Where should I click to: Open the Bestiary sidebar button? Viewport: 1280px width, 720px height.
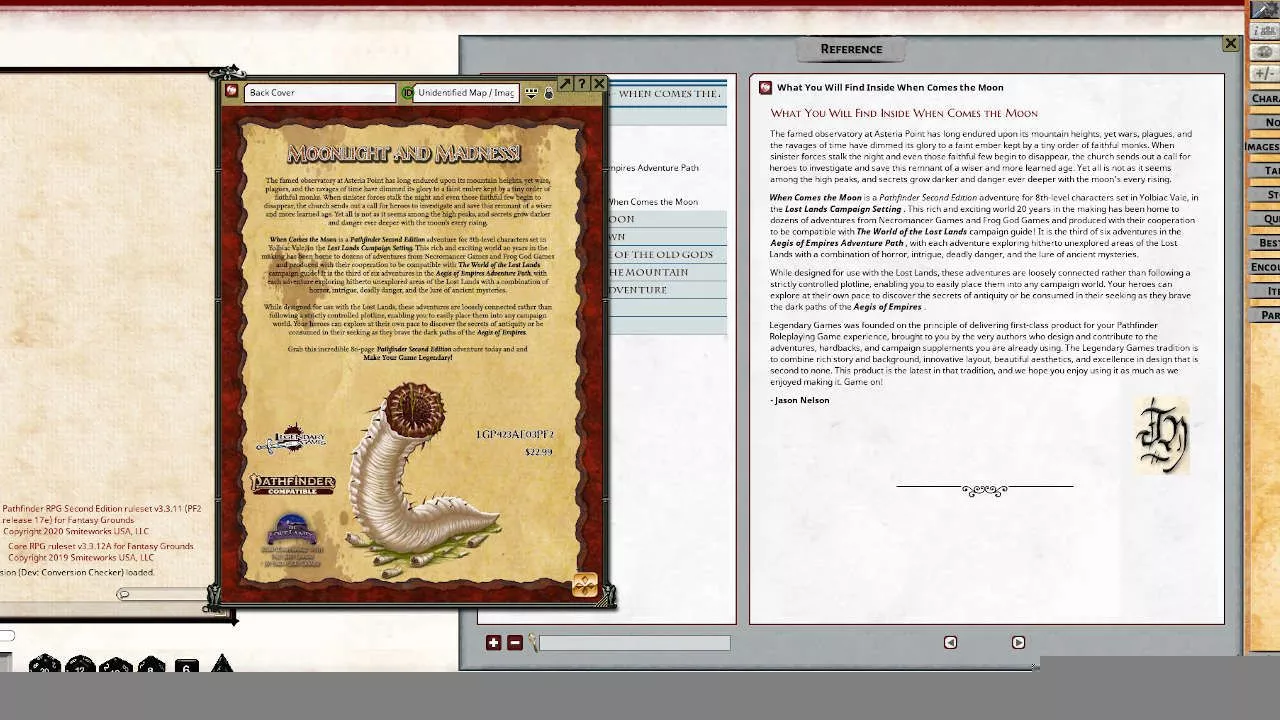coord(1264,242)
